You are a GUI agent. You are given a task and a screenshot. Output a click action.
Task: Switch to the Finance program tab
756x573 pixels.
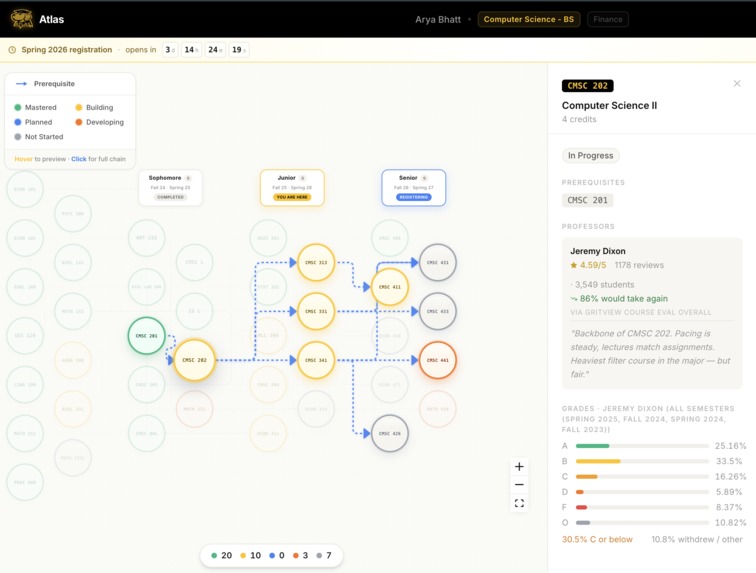[608, 19]
